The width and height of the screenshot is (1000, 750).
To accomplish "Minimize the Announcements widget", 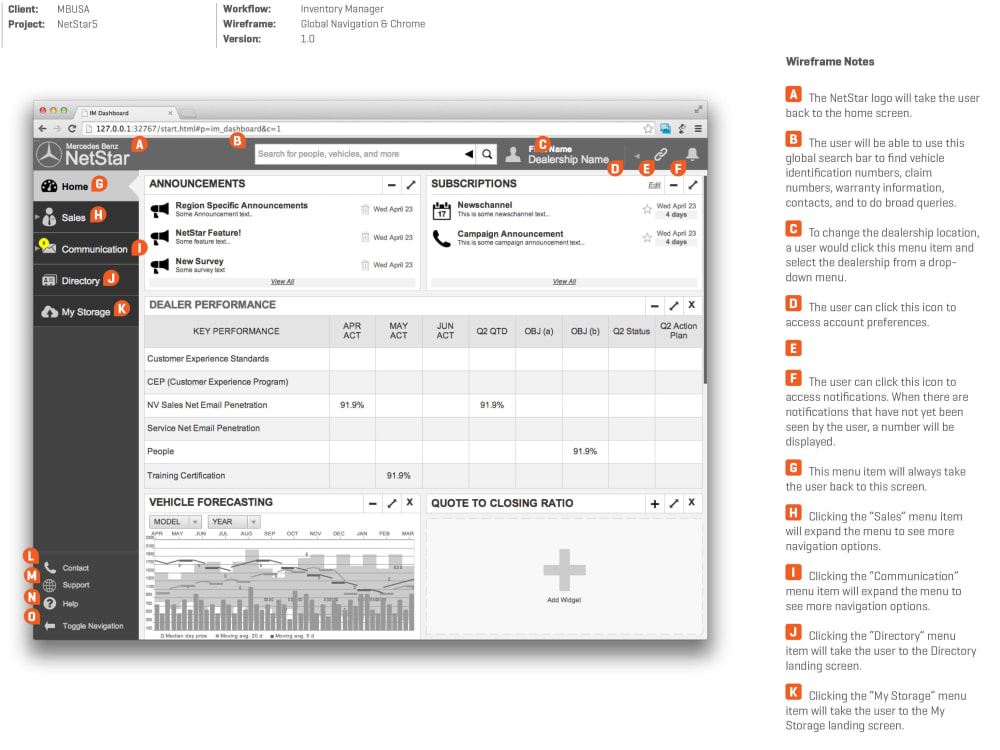I will 392,185.
